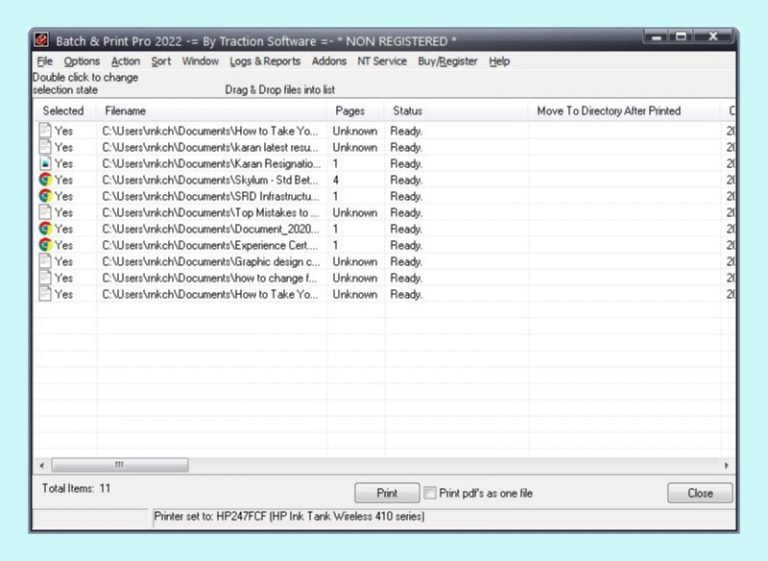Click the Batch & Print Pro app icon in title bar

click(x=42, y=40)
